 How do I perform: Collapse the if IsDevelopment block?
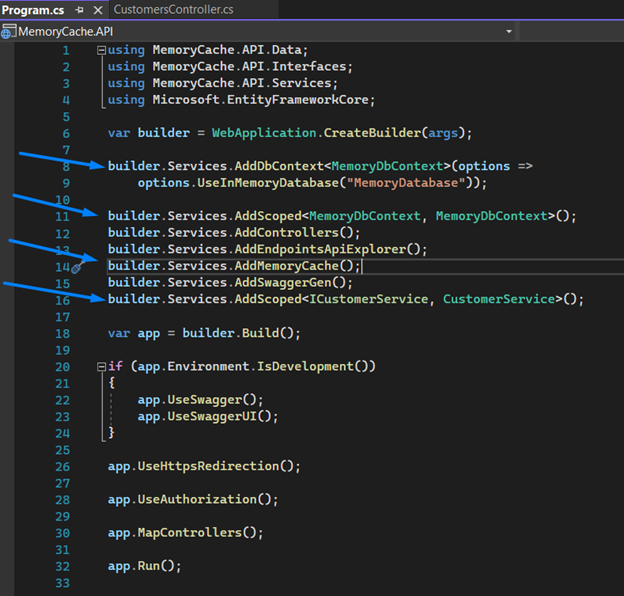tap(101, 366)
